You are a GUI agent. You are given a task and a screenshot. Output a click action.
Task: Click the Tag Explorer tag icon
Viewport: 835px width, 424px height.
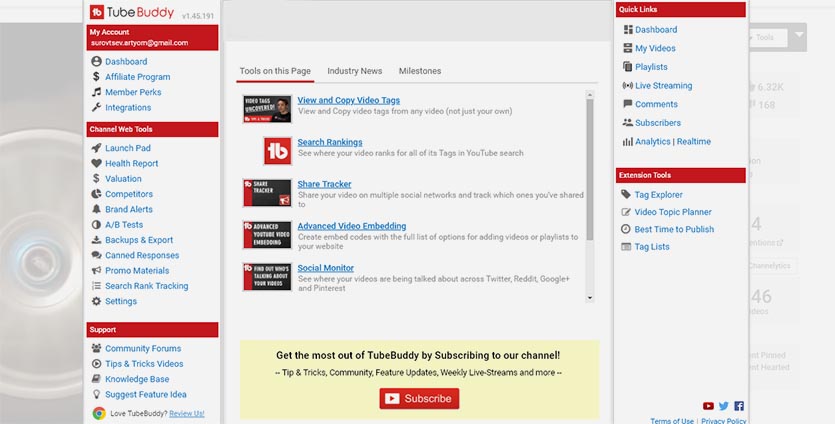[x=626, y=194]
